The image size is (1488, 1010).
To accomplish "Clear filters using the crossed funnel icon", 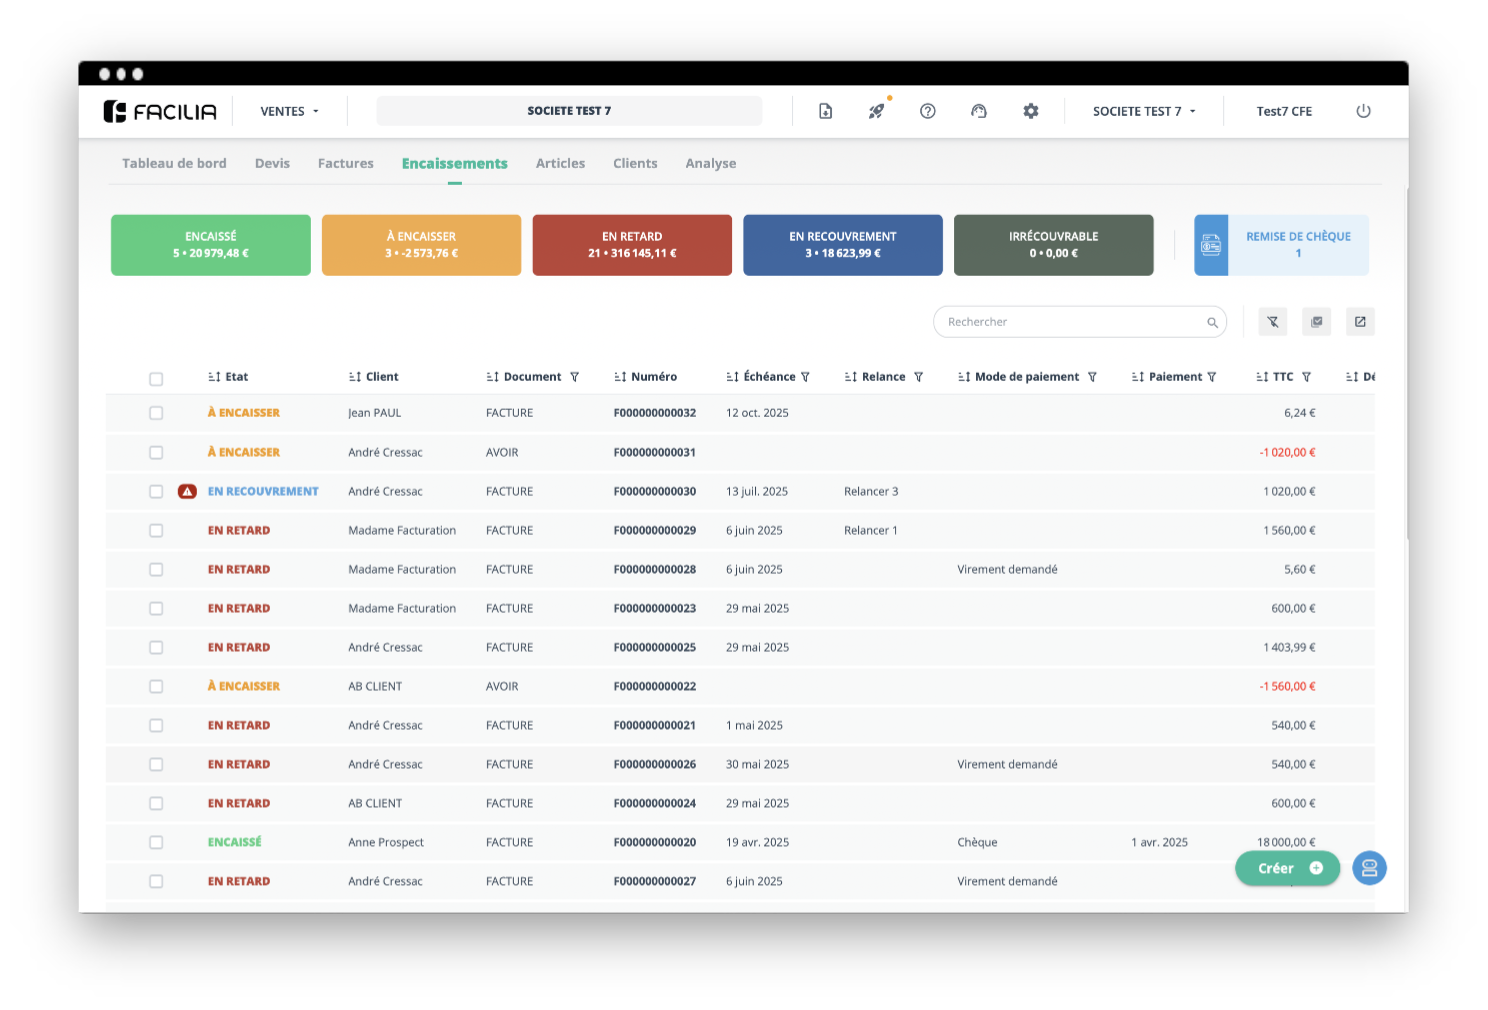I will point(1273,322).
